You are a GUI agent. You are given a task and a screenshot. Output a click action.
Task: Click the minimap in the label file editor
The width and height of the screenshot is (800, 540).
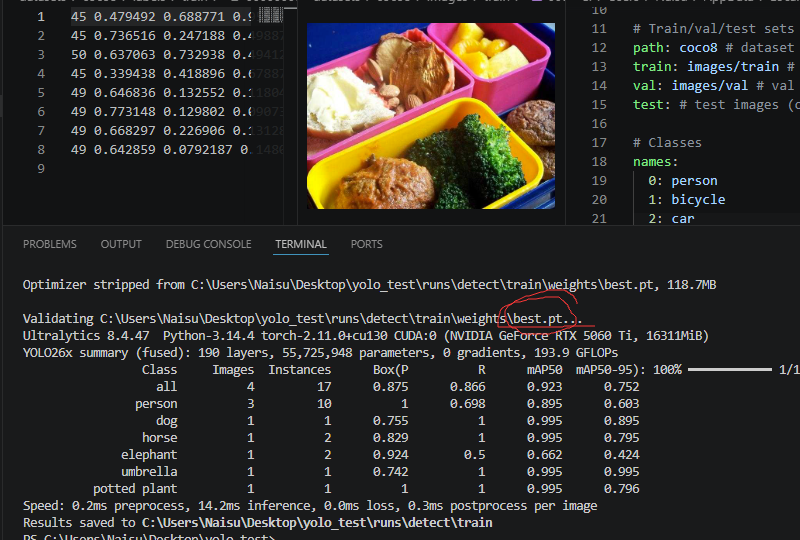pyautogui.click(x=271, y=15)
